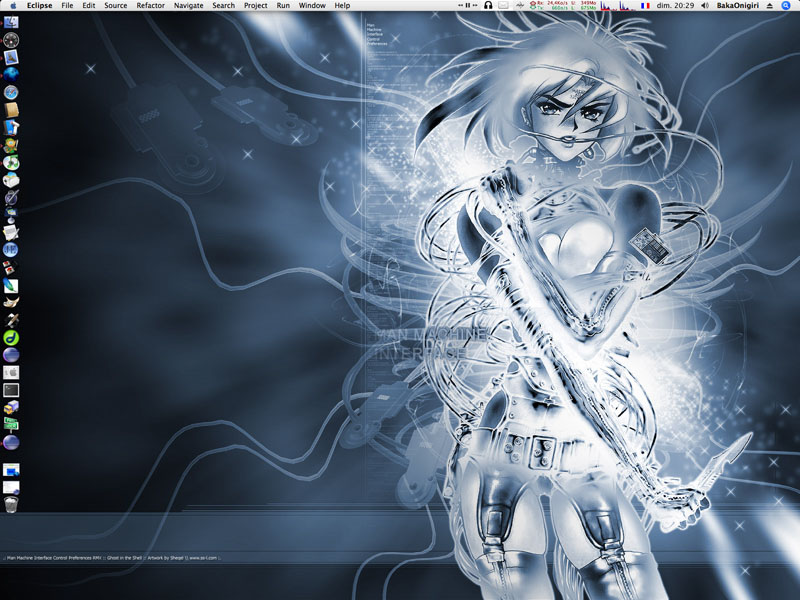This screenshot has width=800, height=600.
Task: Open the network Rx/Tx monitor menu
Action: (563, 6)
